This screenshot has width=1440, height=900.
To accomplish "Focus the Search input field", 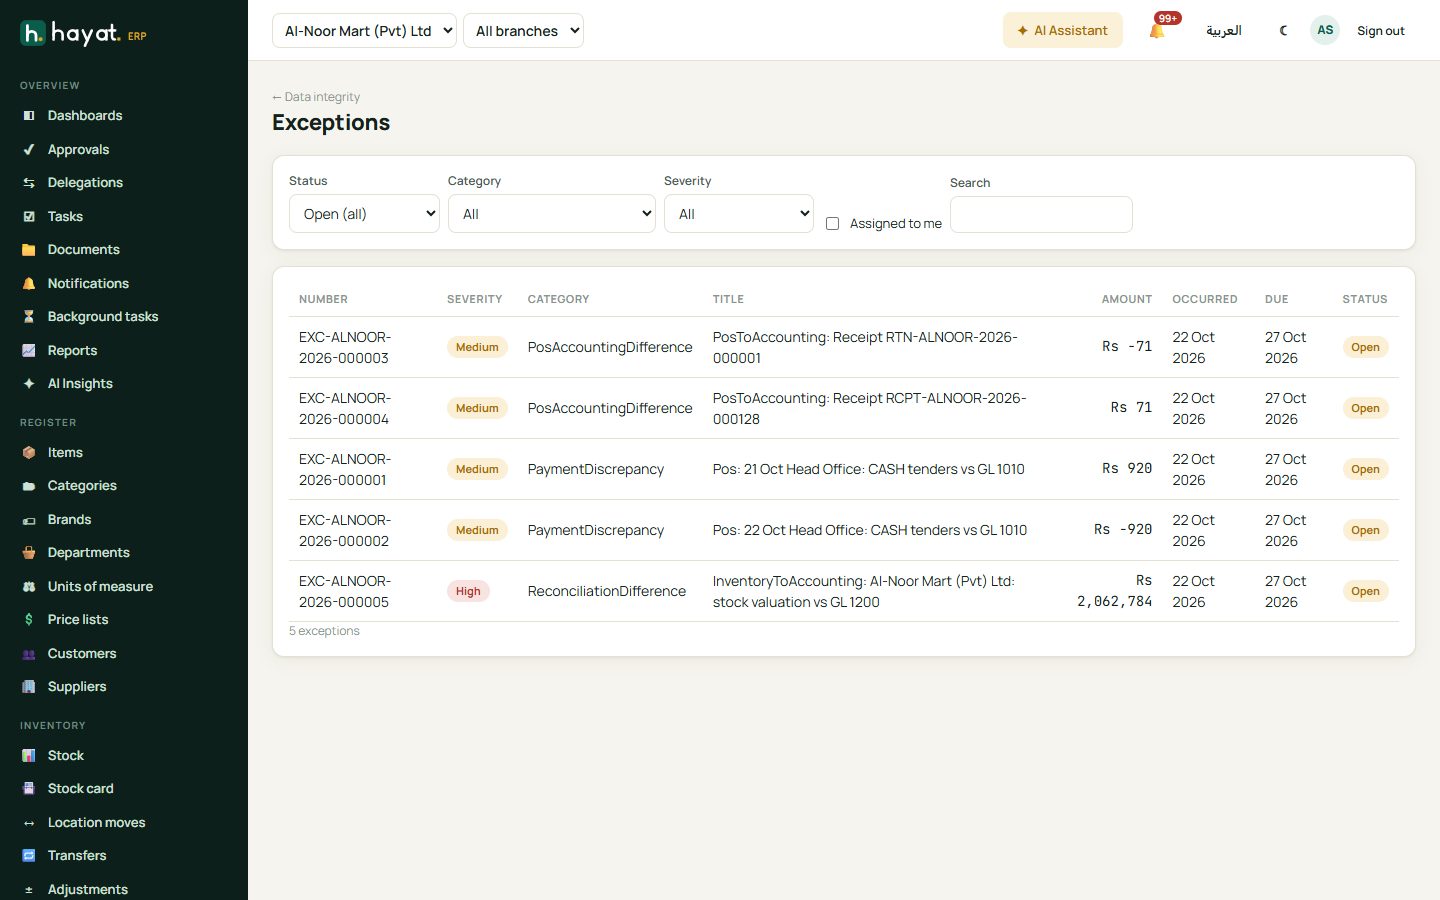I will [1041, 214].
